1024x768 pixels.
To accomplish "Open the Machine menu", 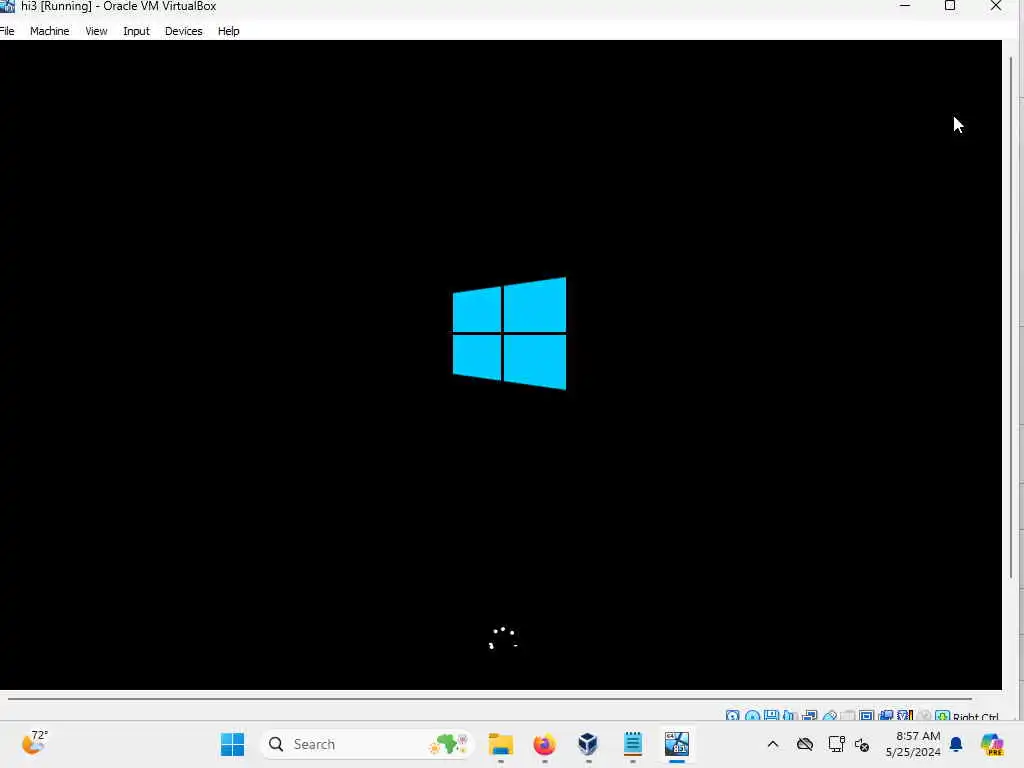I will [x=50, y=31].
